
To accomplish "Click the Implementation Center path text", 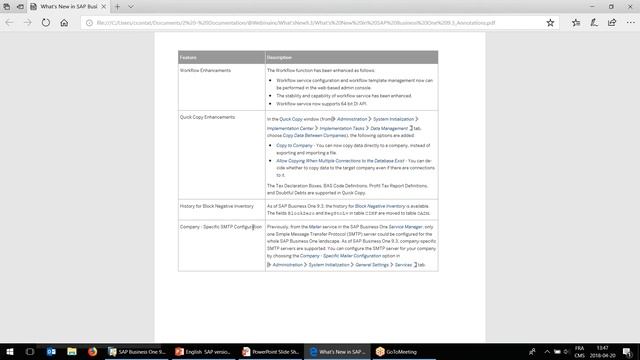I will click(x=290, y=129).
